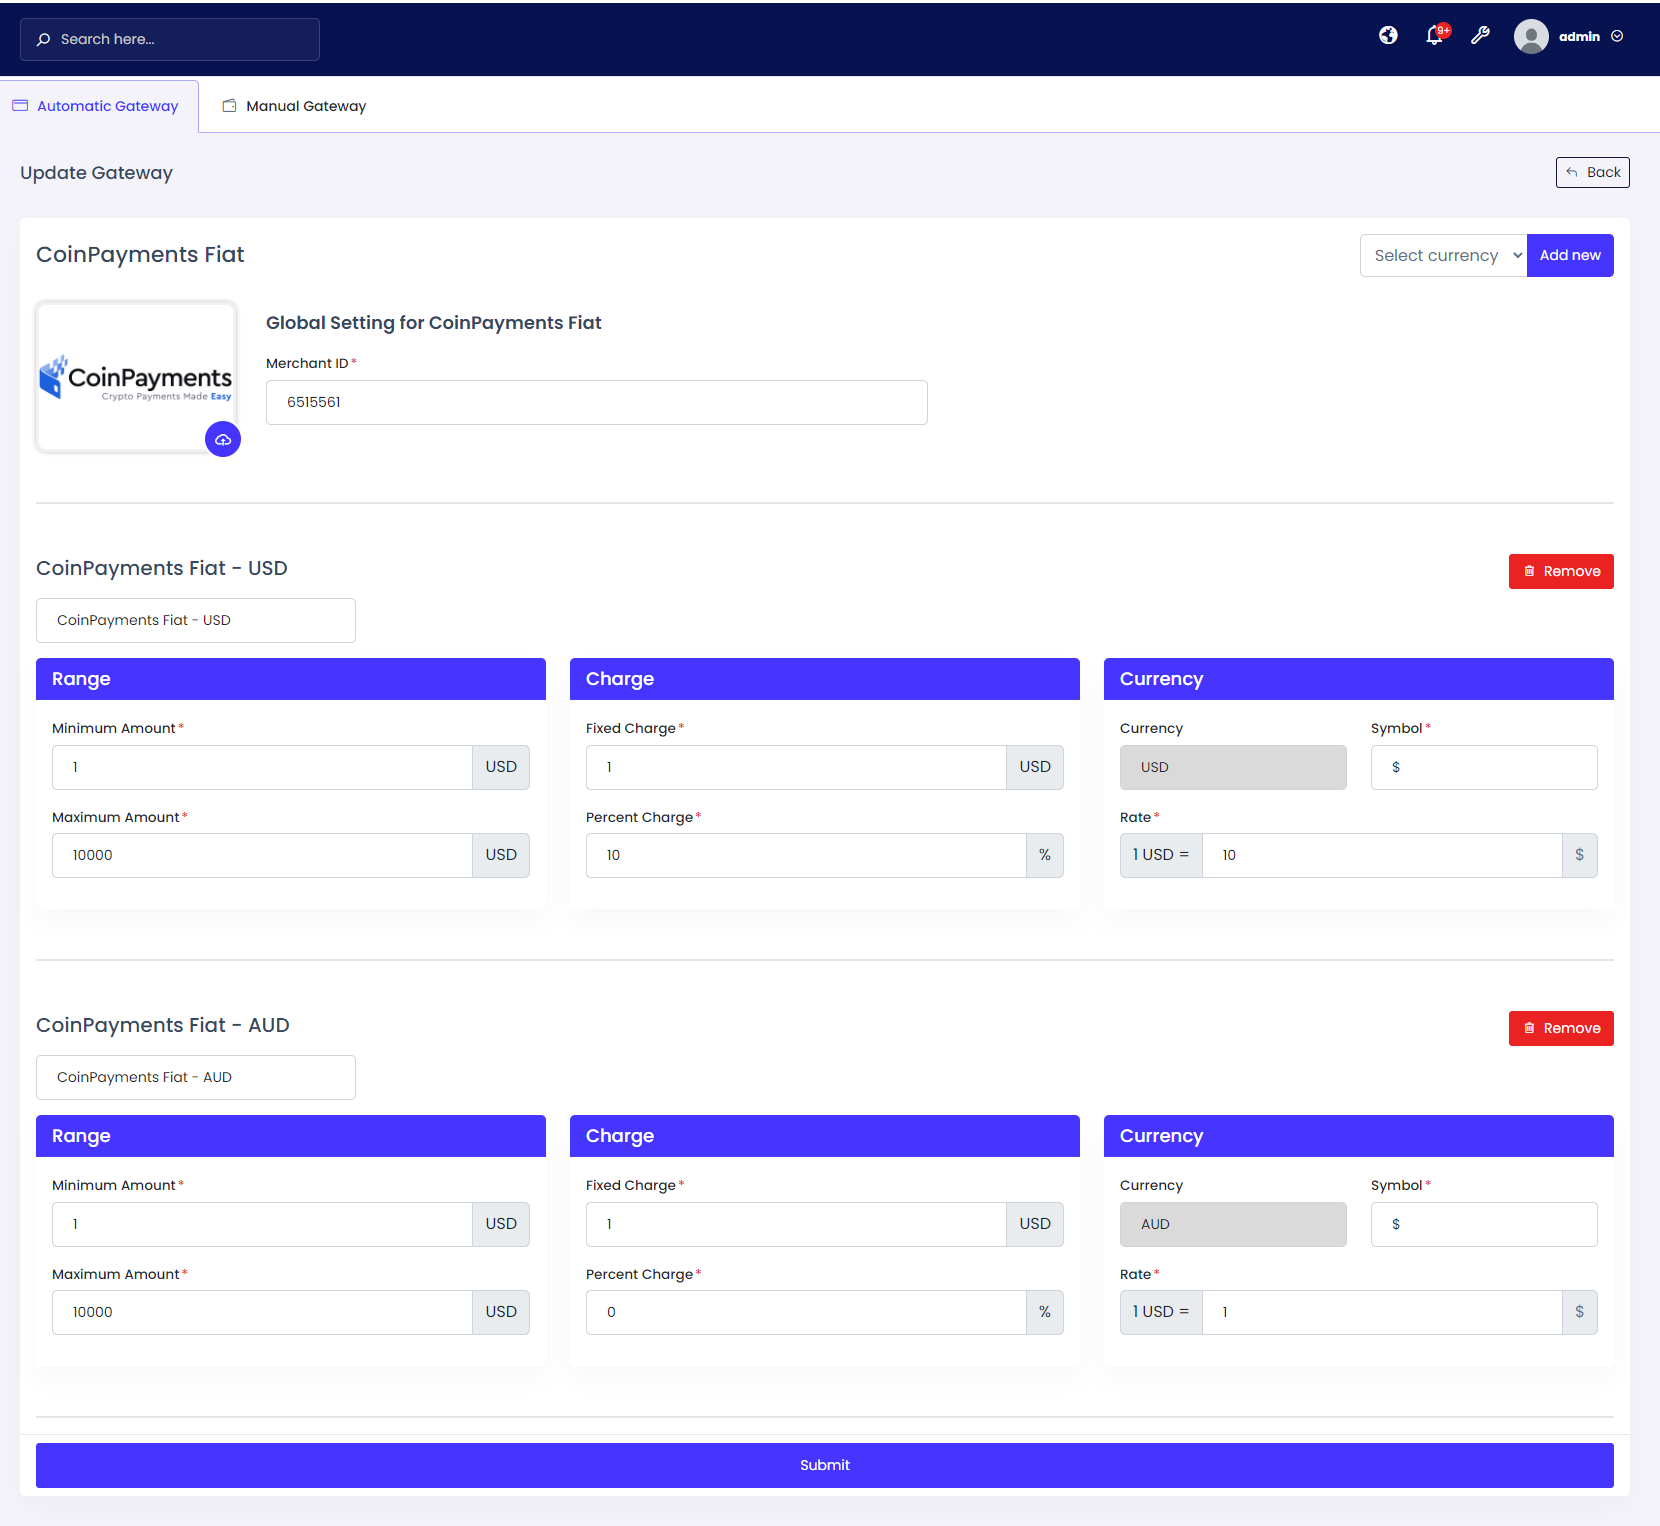
Task: Click the admin username text
Action: (x=1579, y=37)
